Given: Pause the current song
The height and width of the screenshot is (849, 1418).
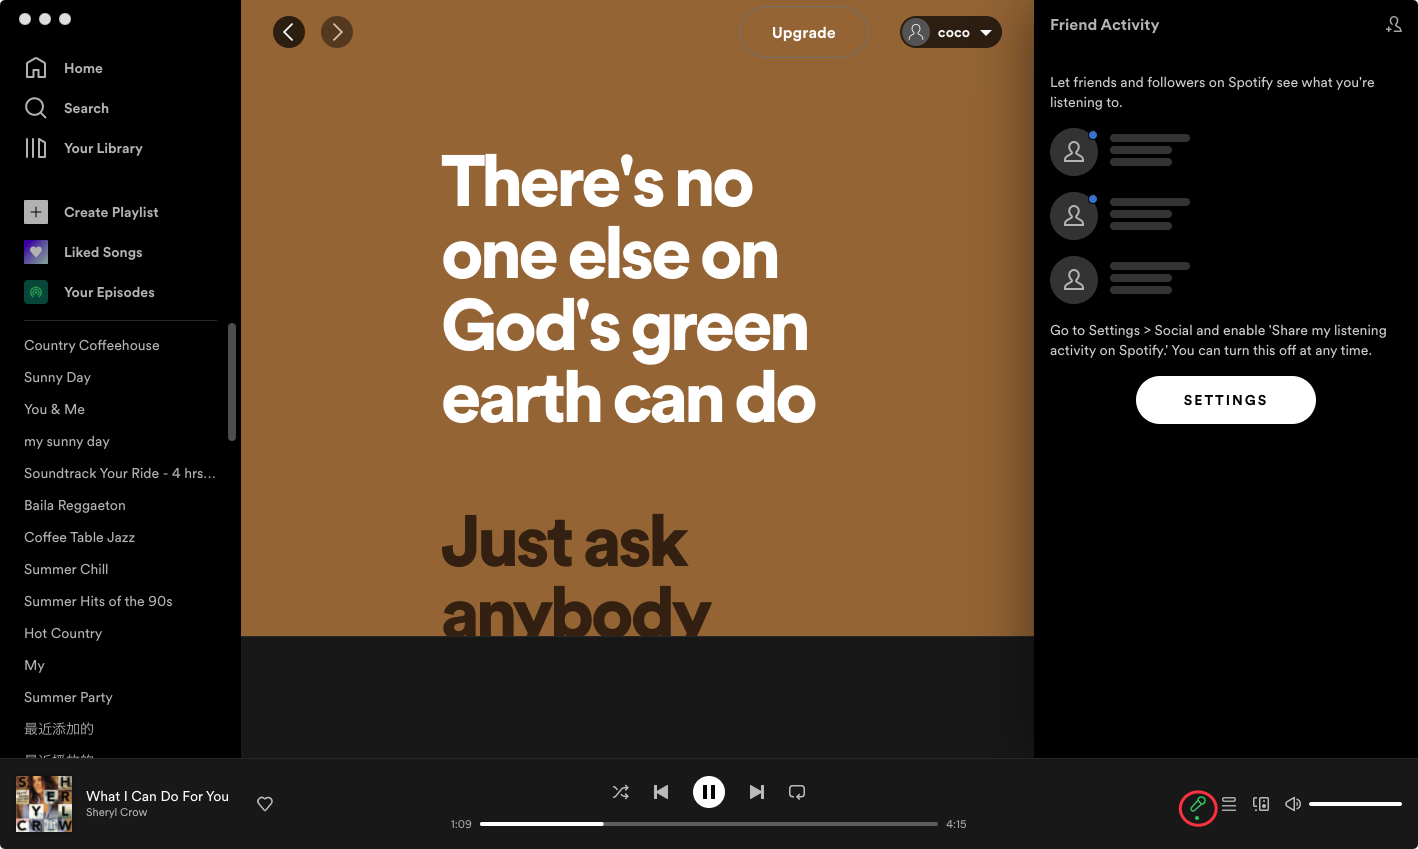Looking at the screenshot, I should [x=709, y=792].
